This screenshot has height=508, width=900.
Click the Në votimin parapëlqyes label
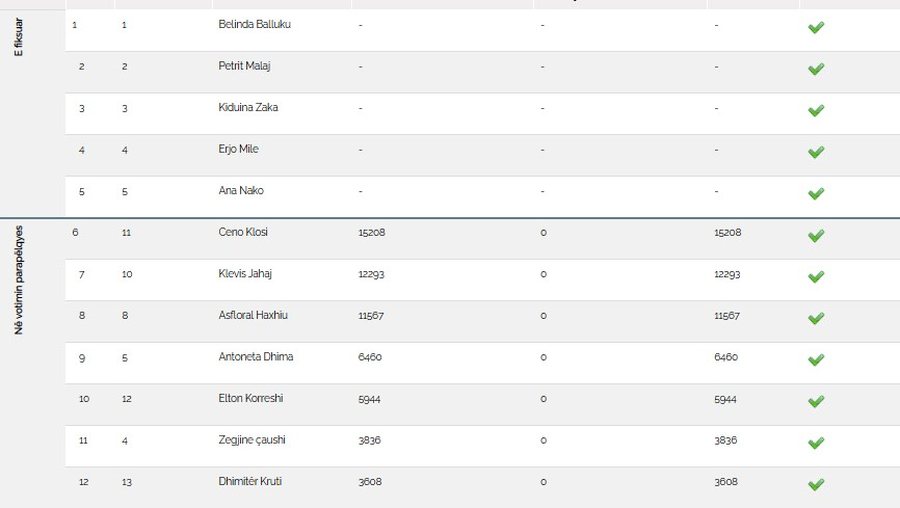pos(18,280)
